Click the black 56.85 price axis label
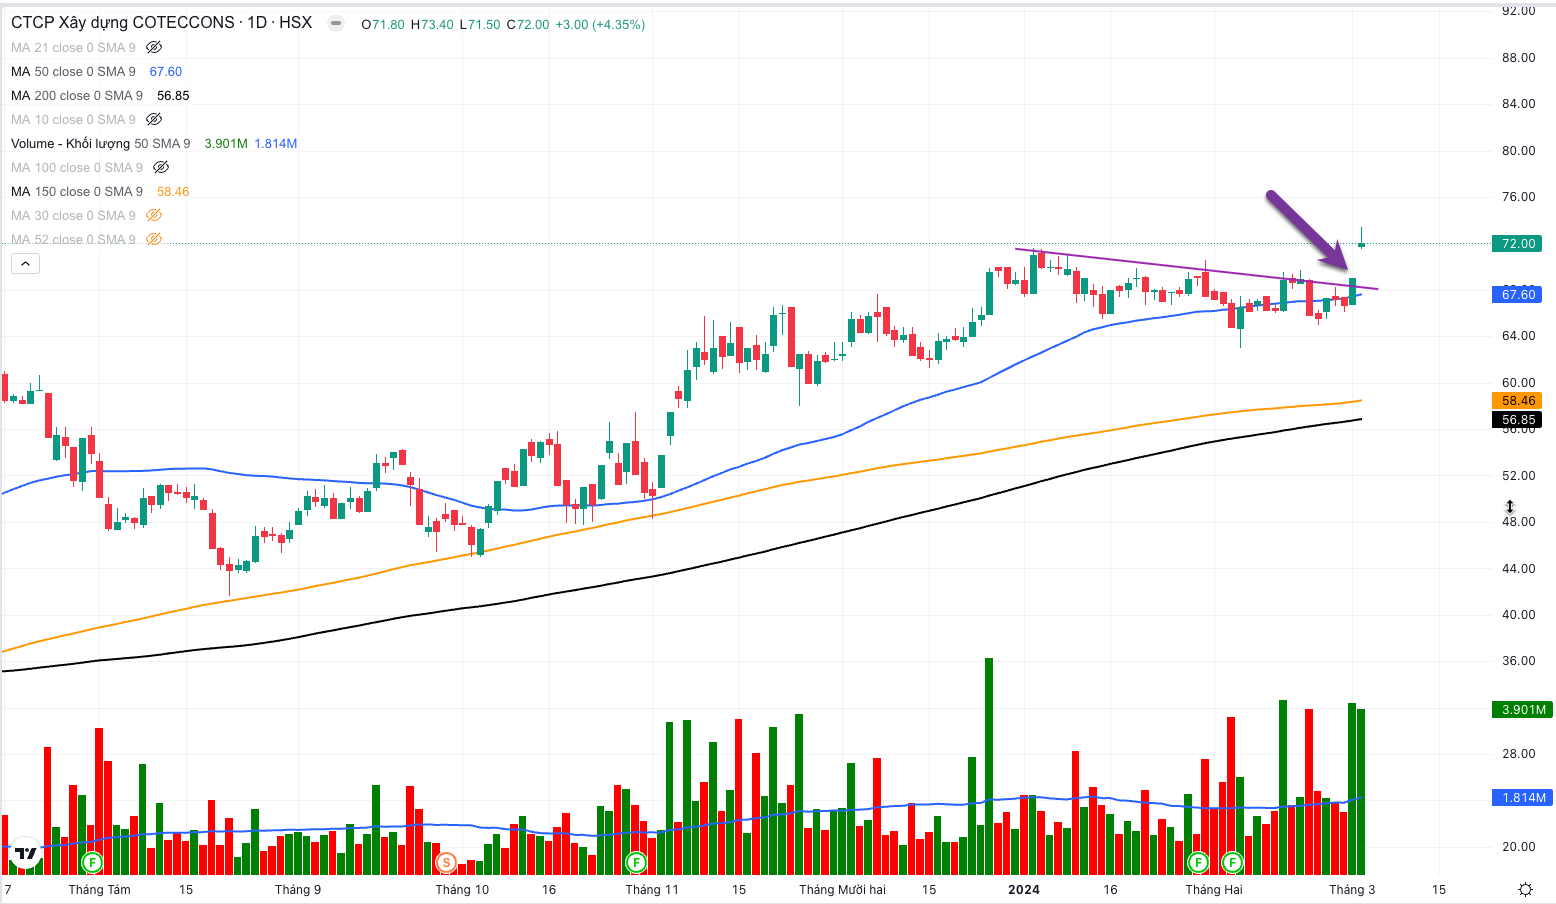Screen dimensions: 1556x904 pyautogui.click(x=1517, y=420)
